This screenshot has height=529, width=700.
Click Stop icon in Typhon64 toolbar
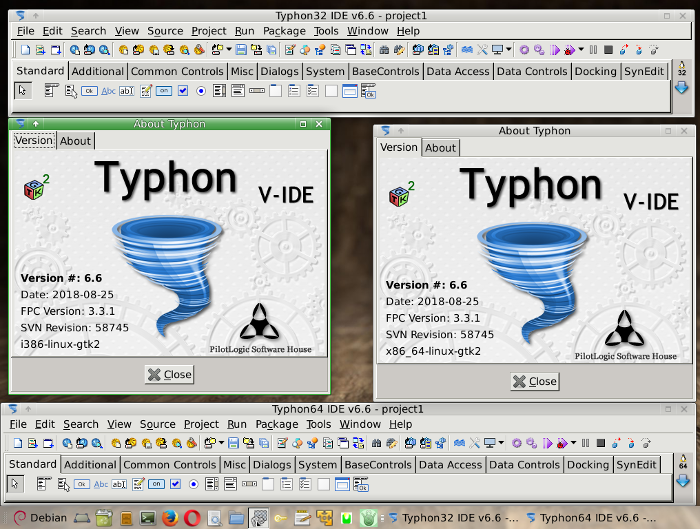601,443
